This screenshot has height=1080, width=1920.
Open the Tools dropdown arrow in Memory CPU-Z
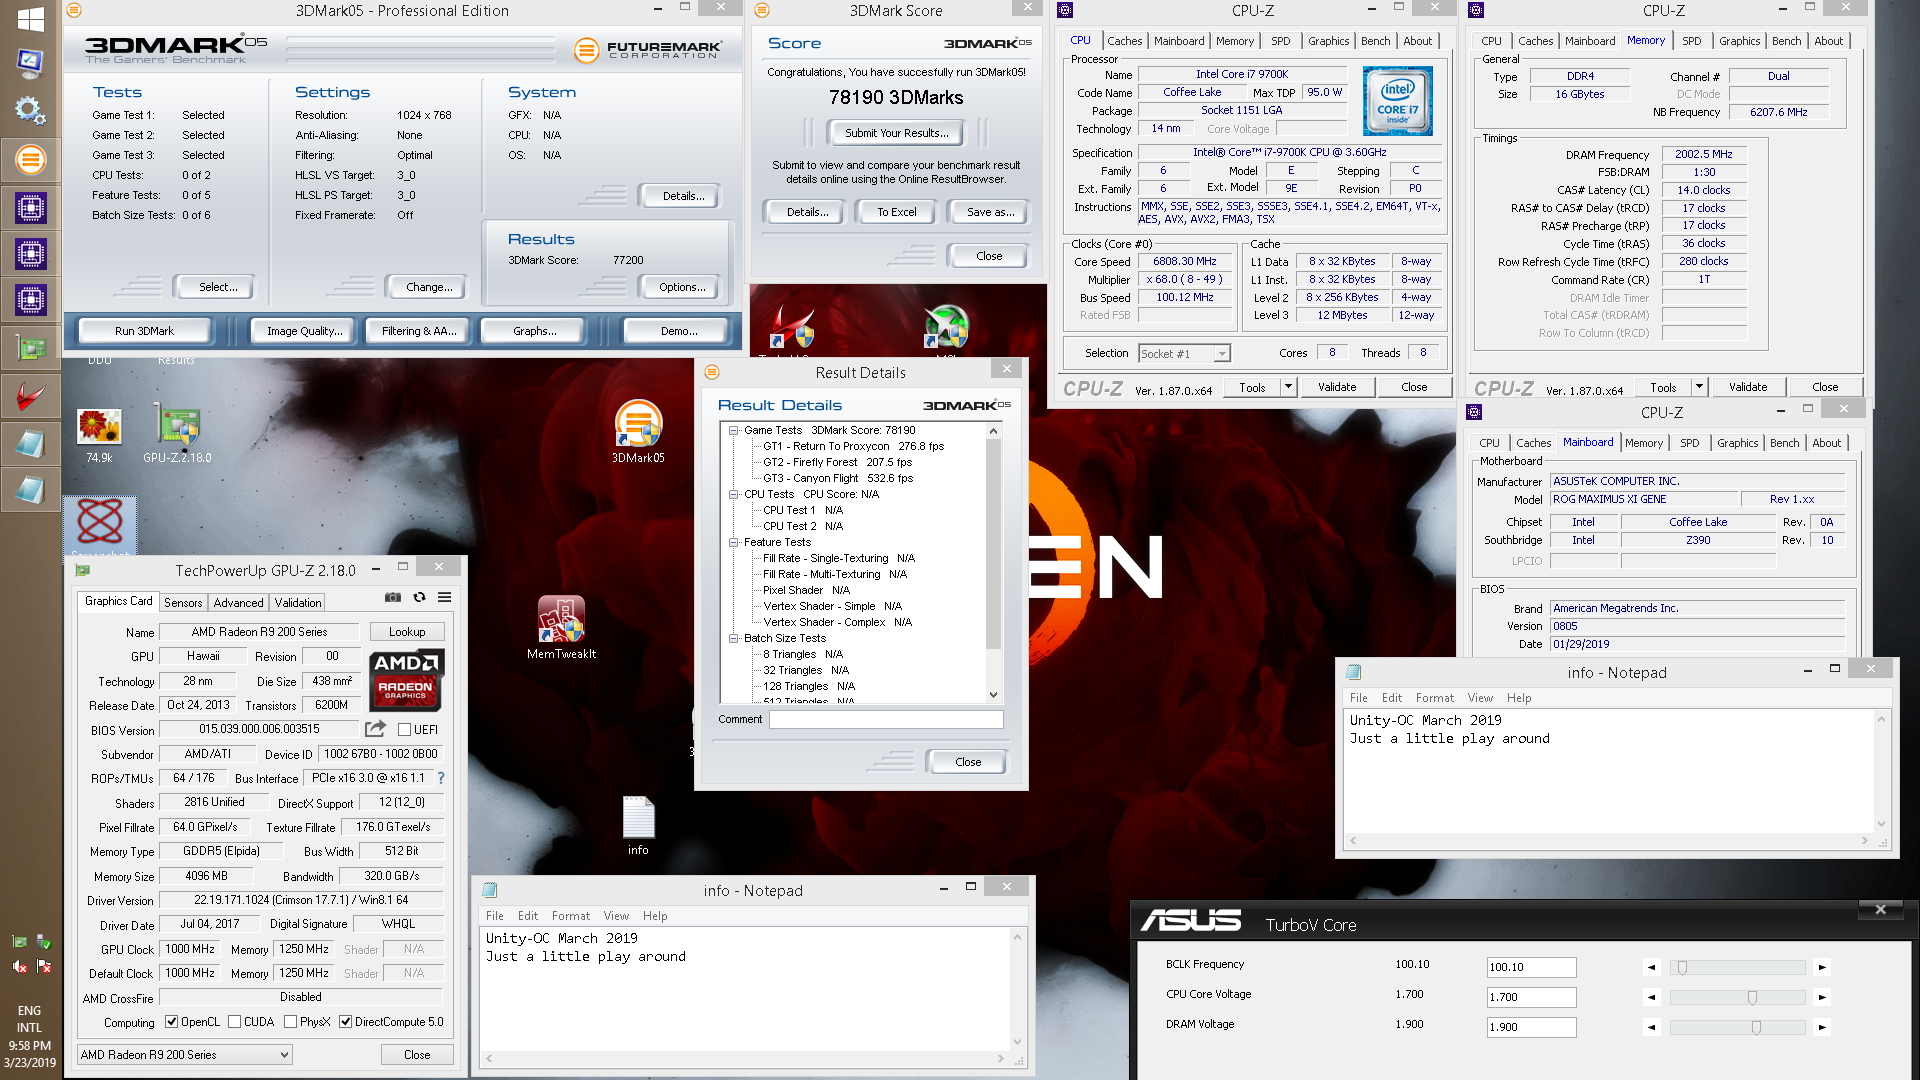pos(1699,387)
